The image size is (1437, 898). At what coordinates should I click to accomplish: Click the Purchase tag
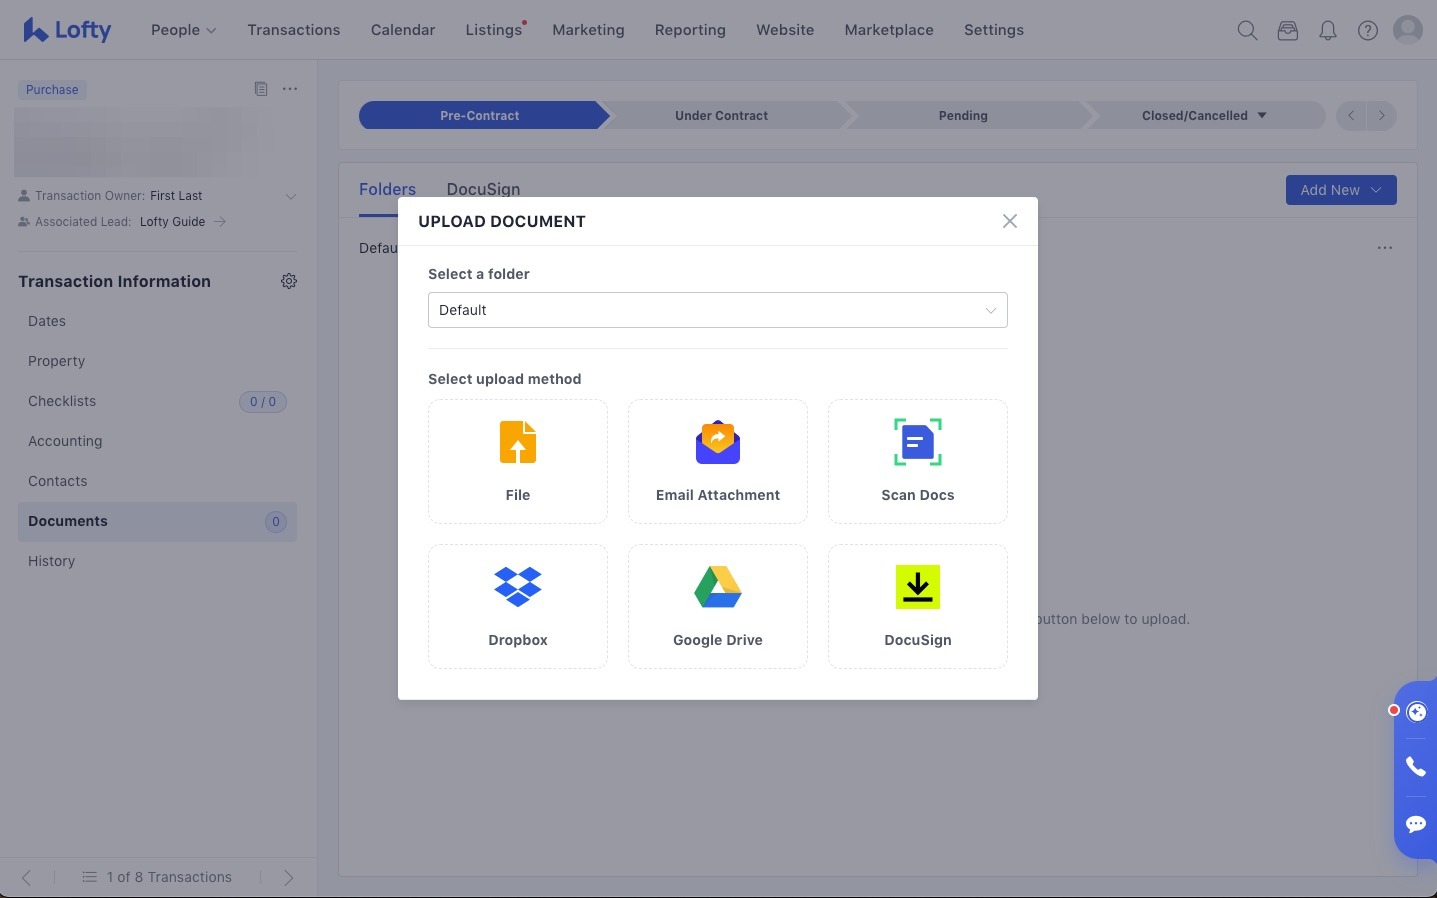tap(52, 89)
